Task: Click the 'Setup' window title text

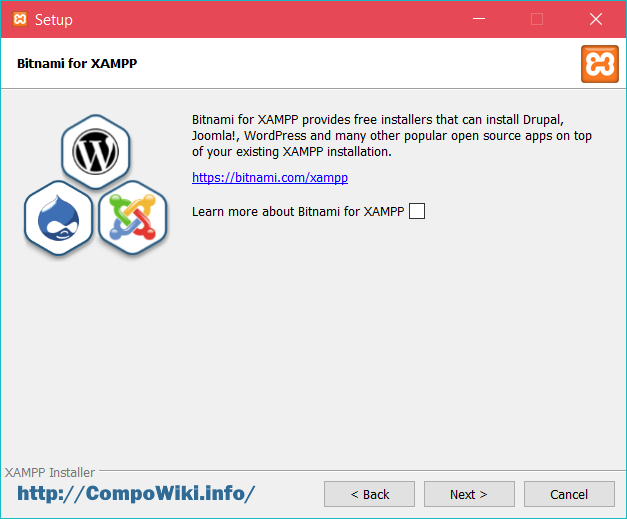Action: click(x=54, y=19)
